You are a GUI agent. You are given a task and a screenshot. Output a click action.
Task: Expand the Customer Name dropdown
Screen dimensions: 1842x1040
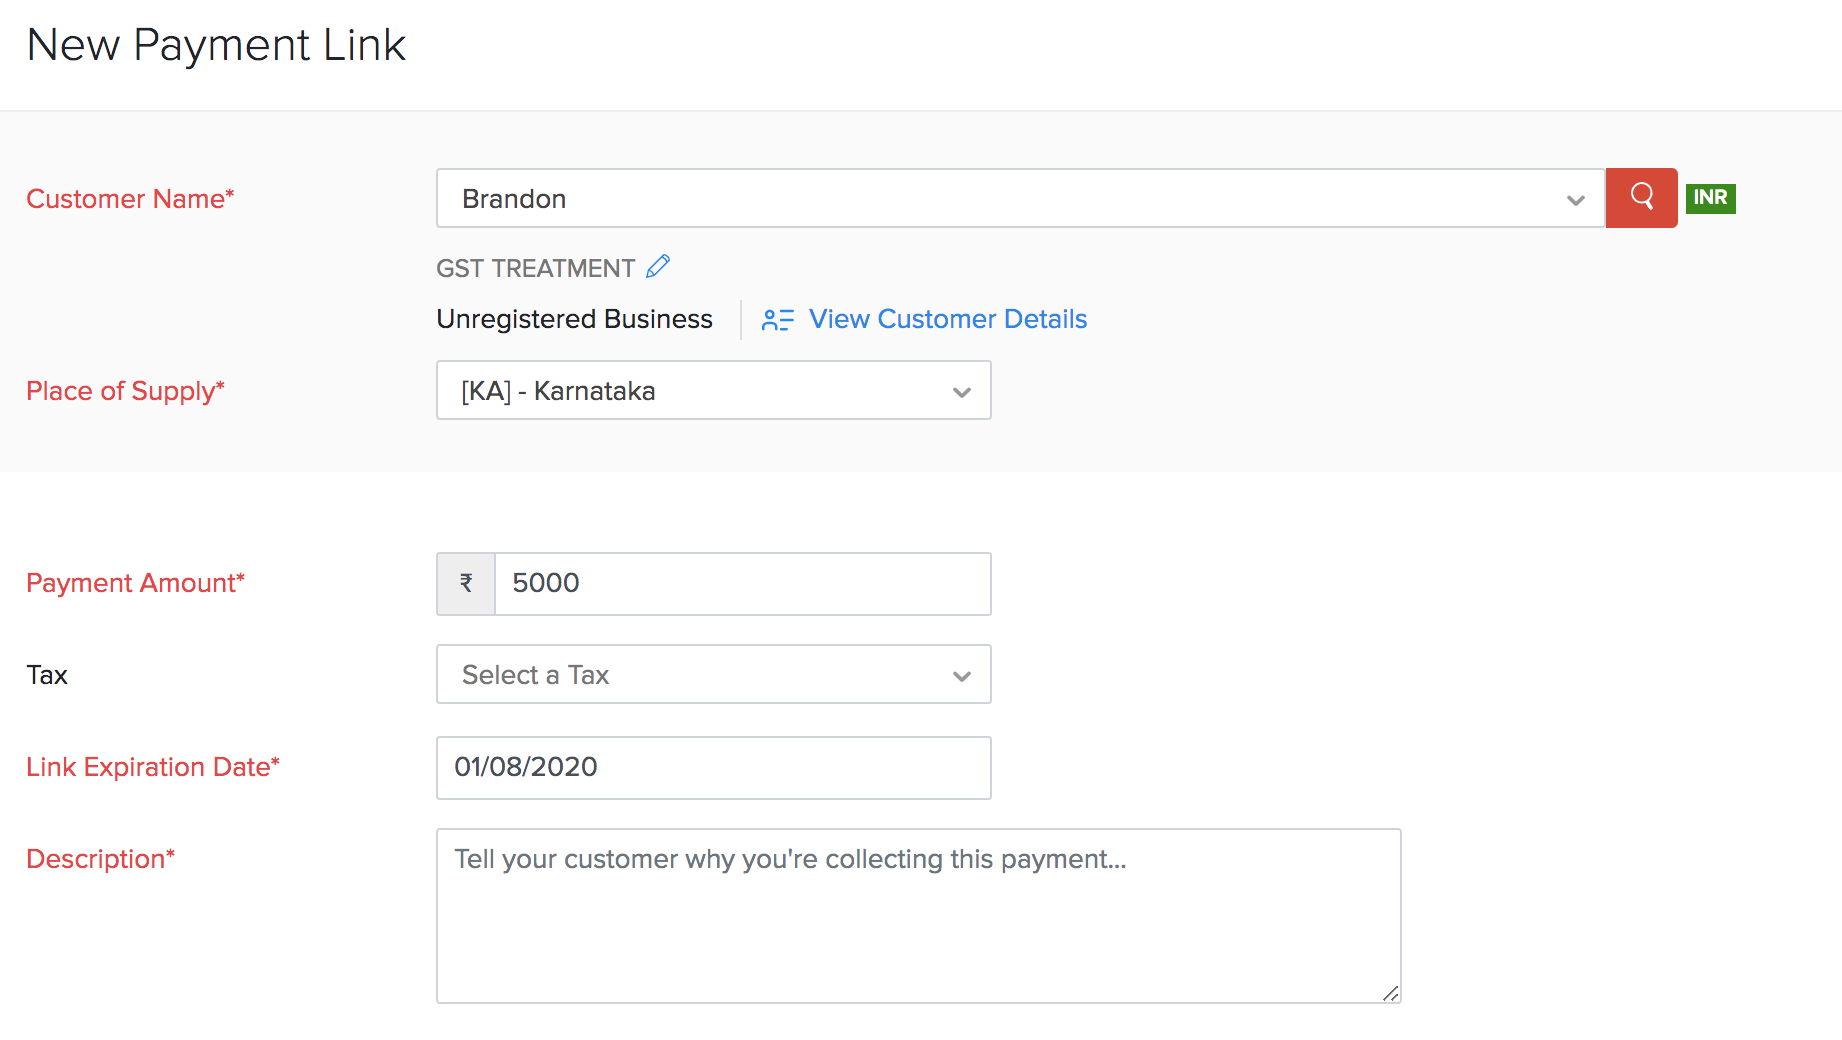(x=1577, y=198)
